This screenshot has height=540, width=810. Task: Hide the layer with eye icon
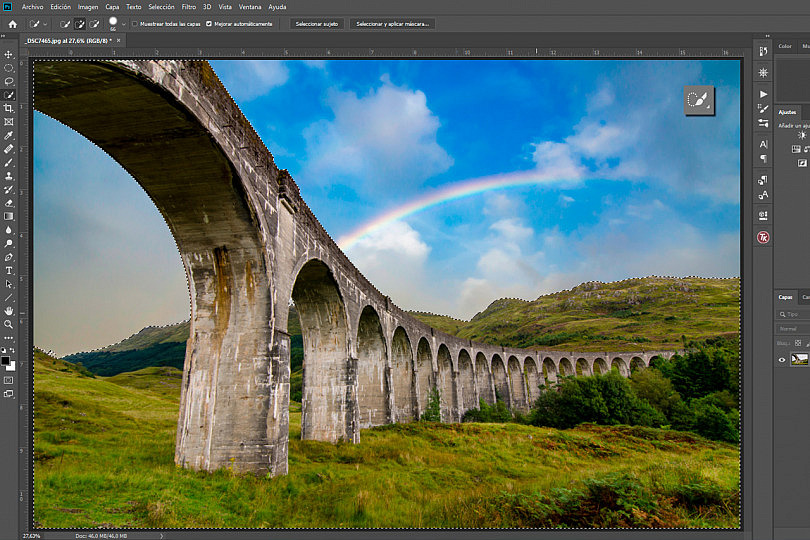click(x=782, y=360)
